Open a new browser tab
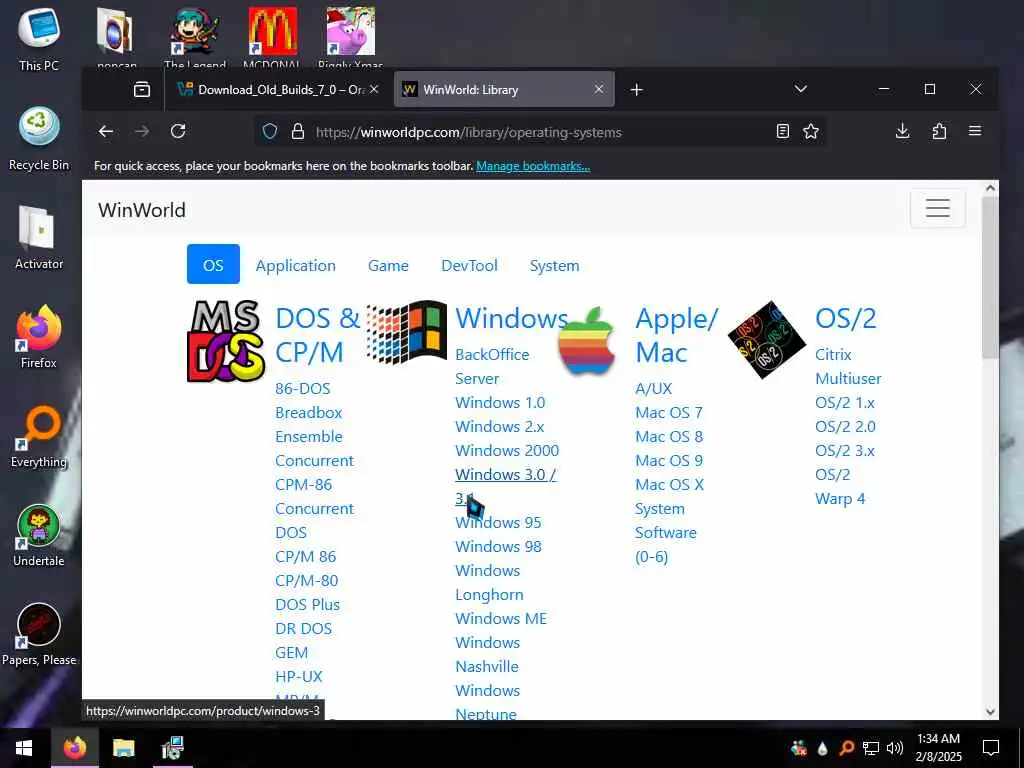This screenshot has height=768, width=1024. (636, 89)
